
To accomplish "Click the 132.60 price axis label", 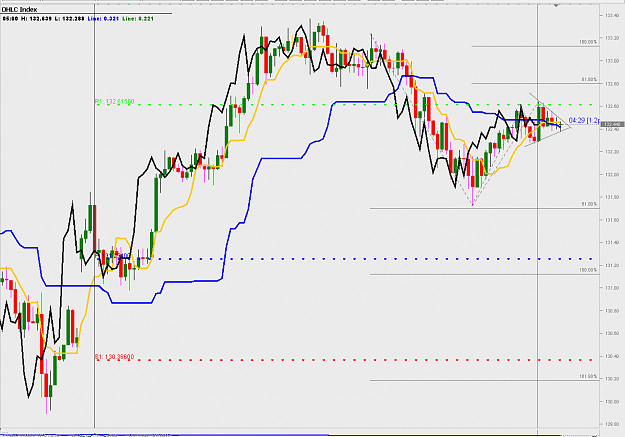I will click(x=612, y=106).
